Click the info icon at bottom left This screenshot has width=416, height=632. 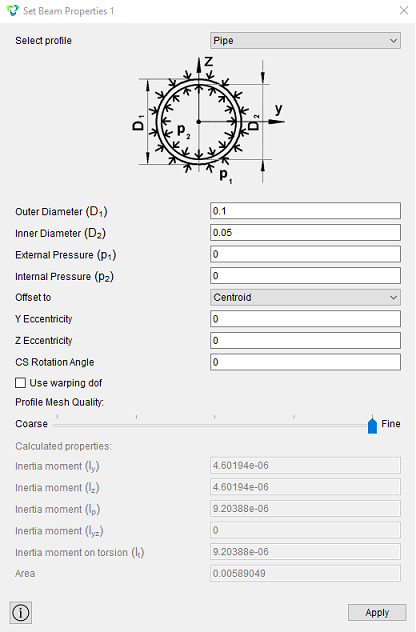tap(21, 613)
